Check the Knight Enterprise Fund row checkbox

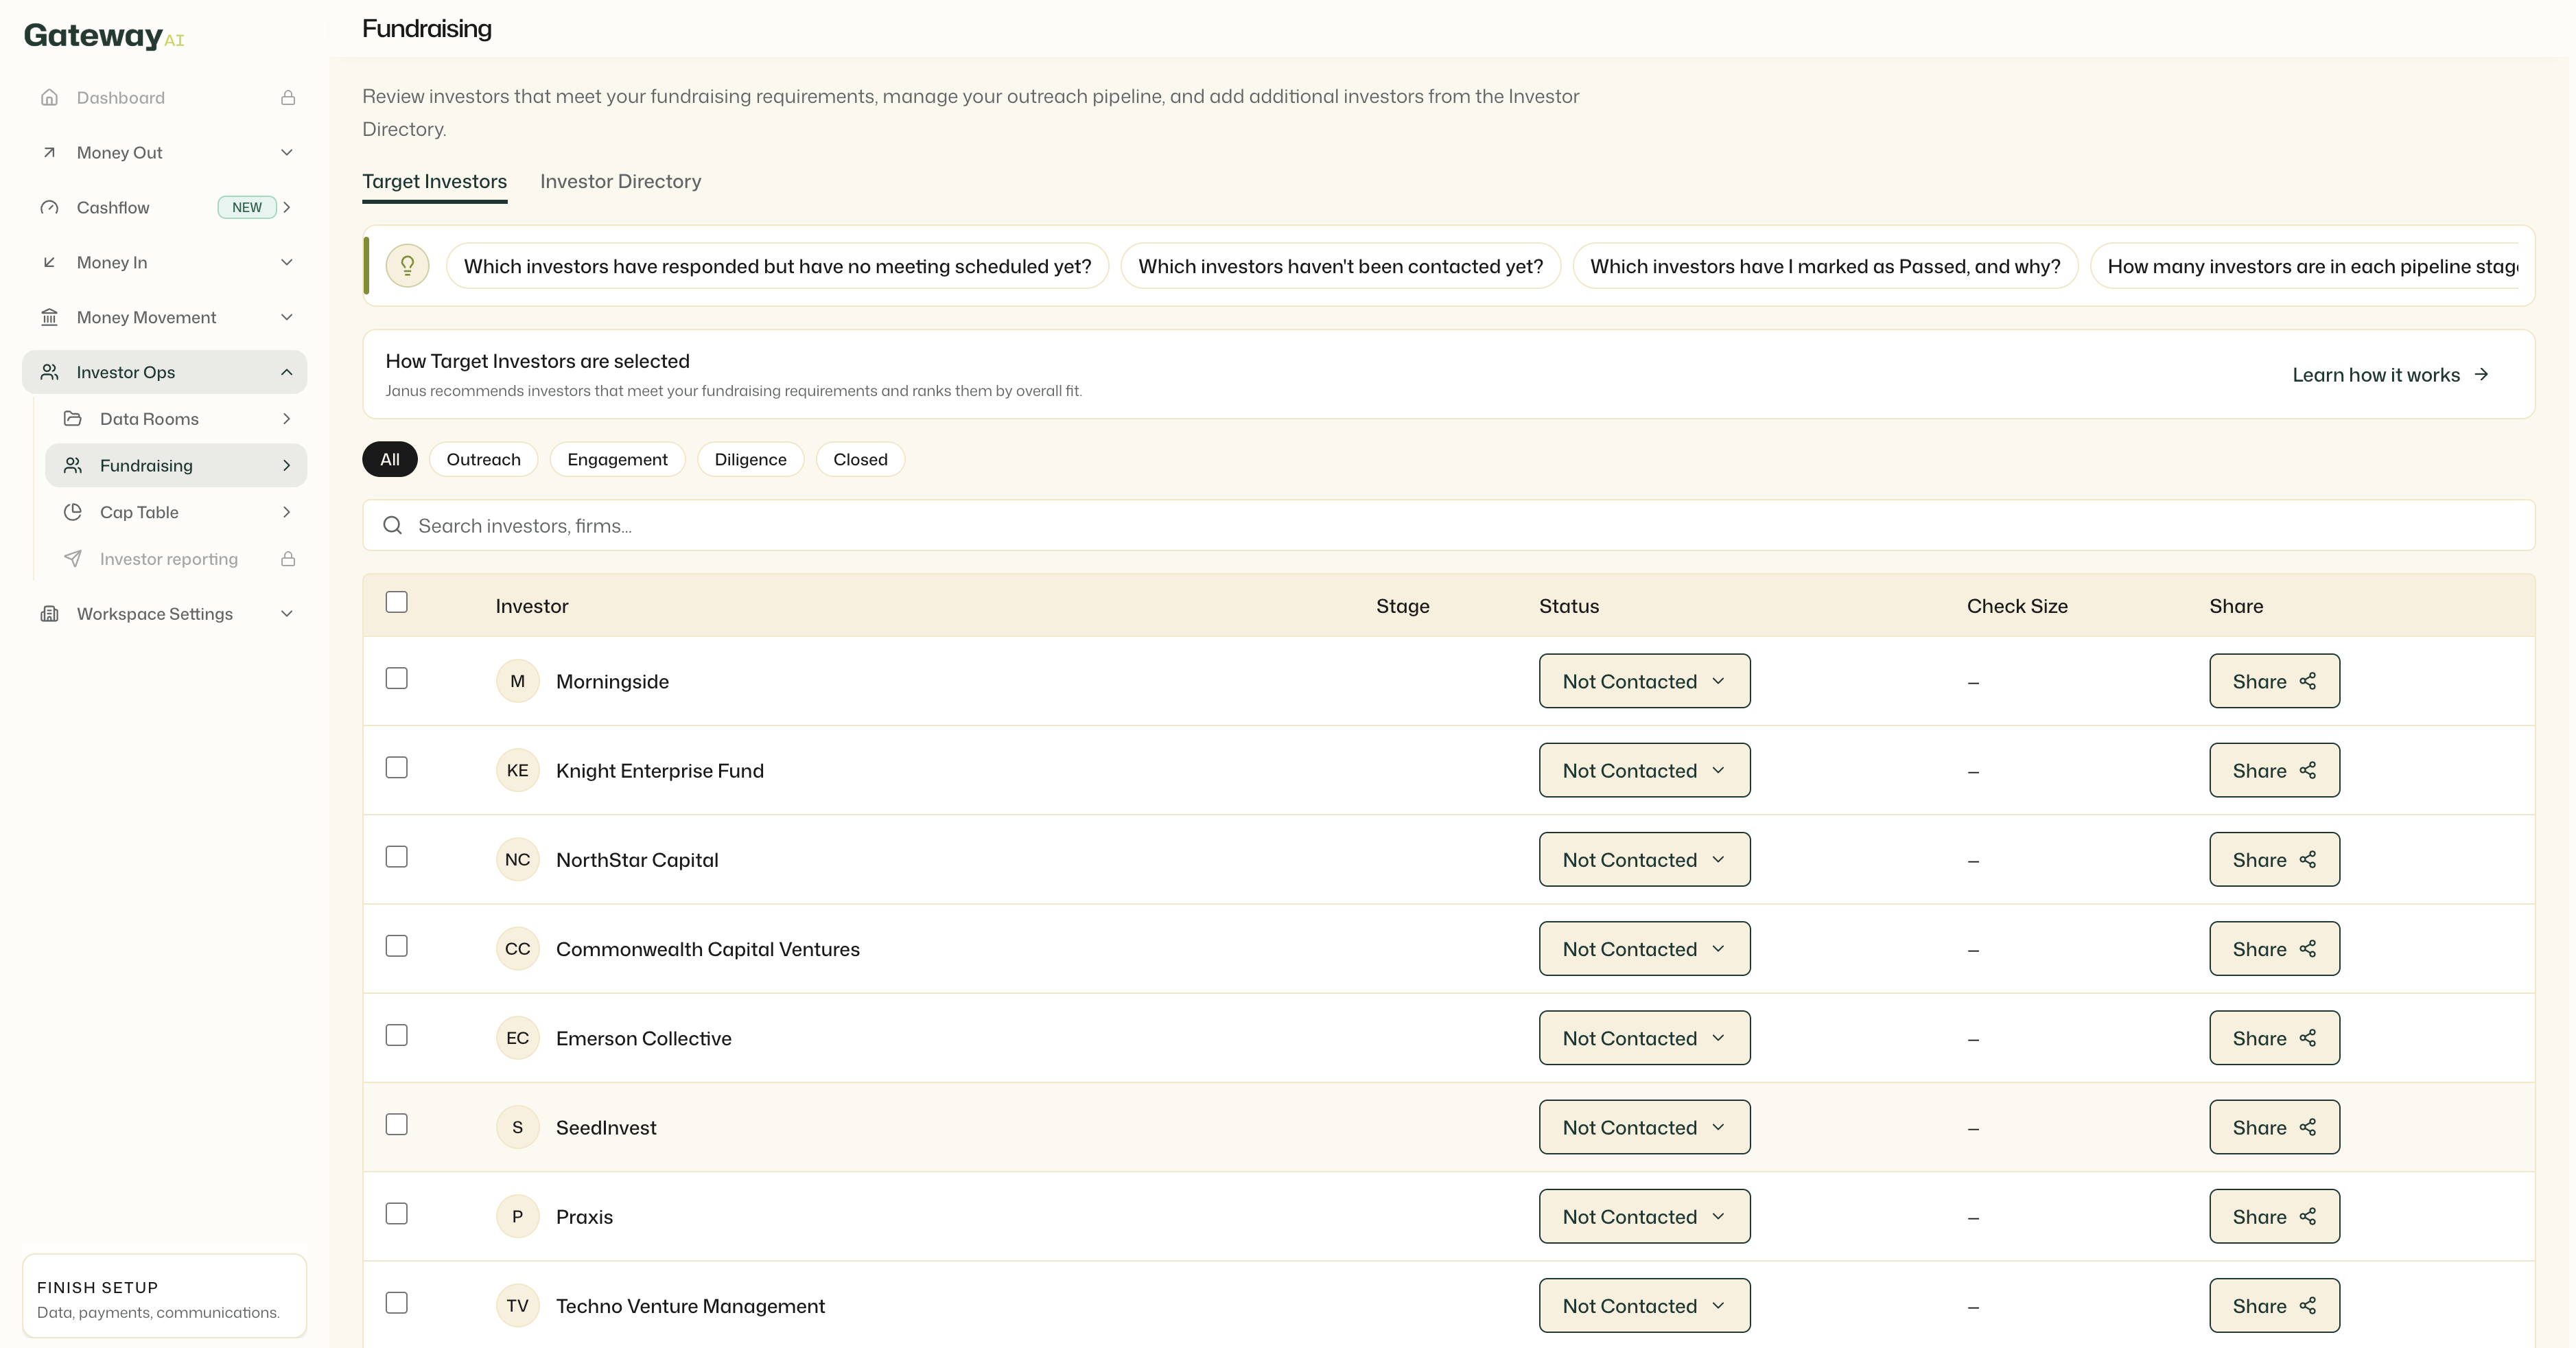click(397, 767)
